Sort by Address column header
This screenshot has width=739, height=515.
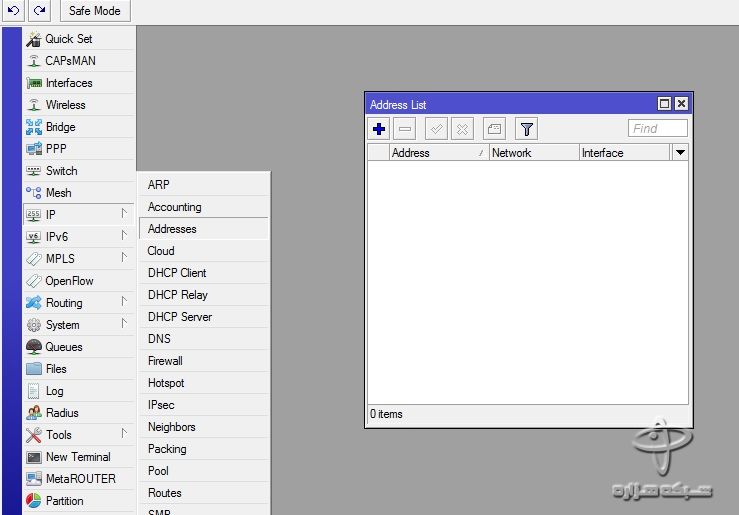point(439,153)
